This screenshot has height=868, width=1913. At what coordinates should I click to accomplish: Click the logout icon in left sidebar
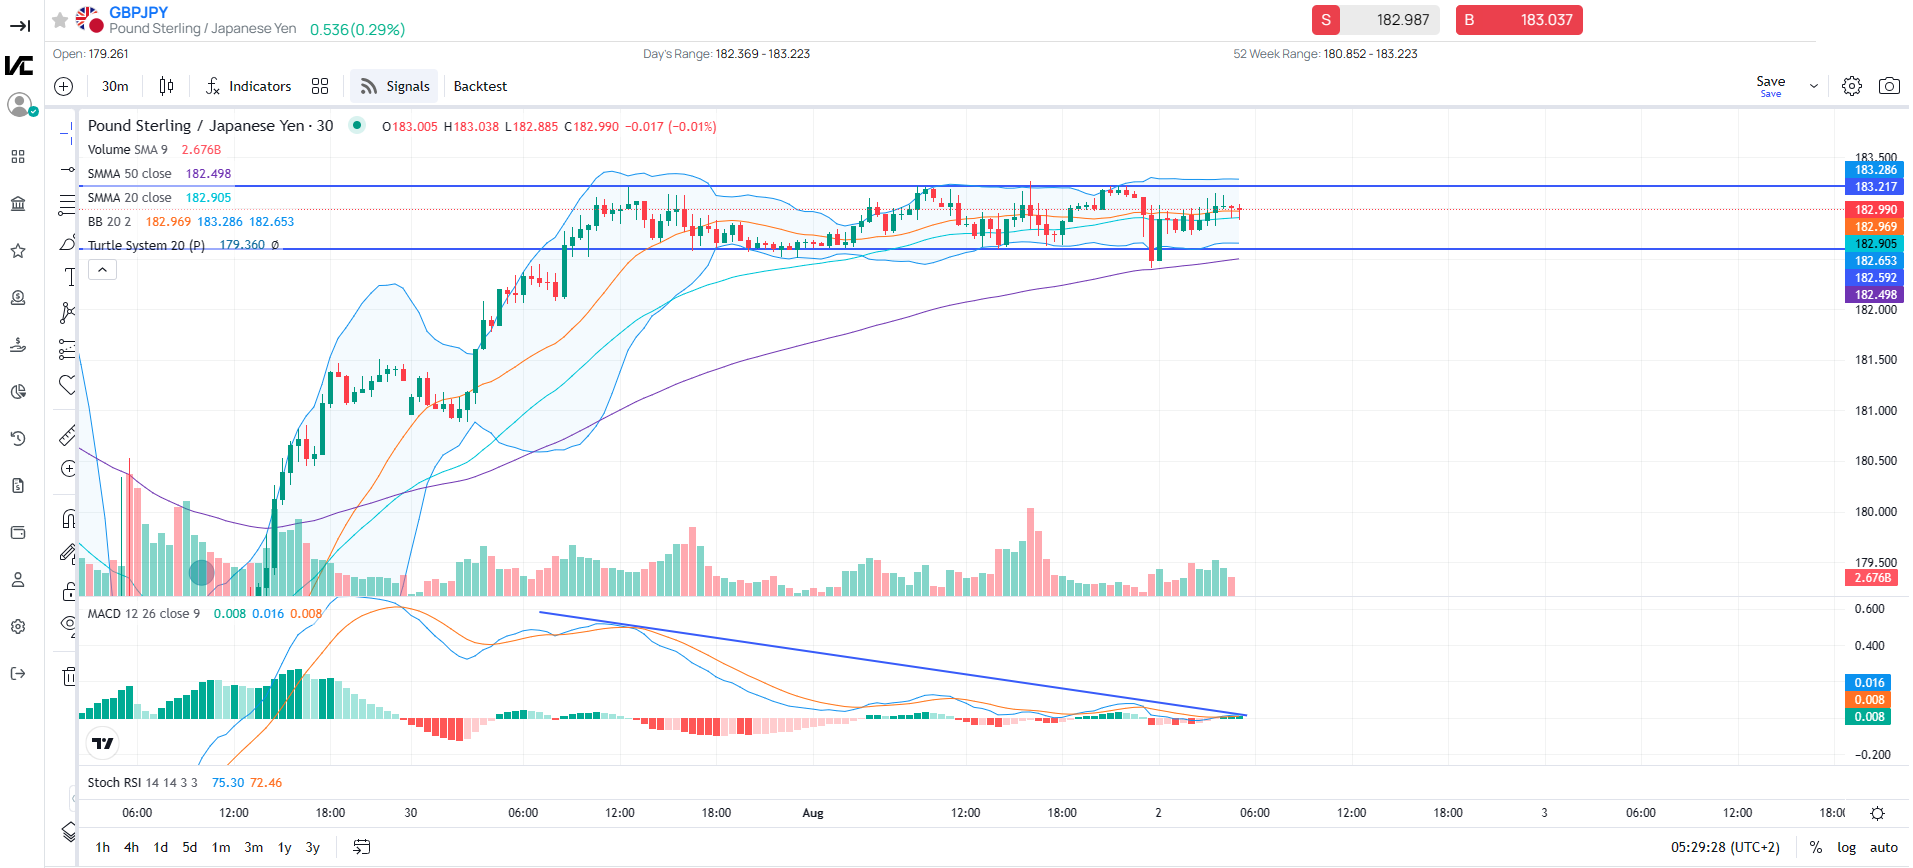(x=18, y=673)
